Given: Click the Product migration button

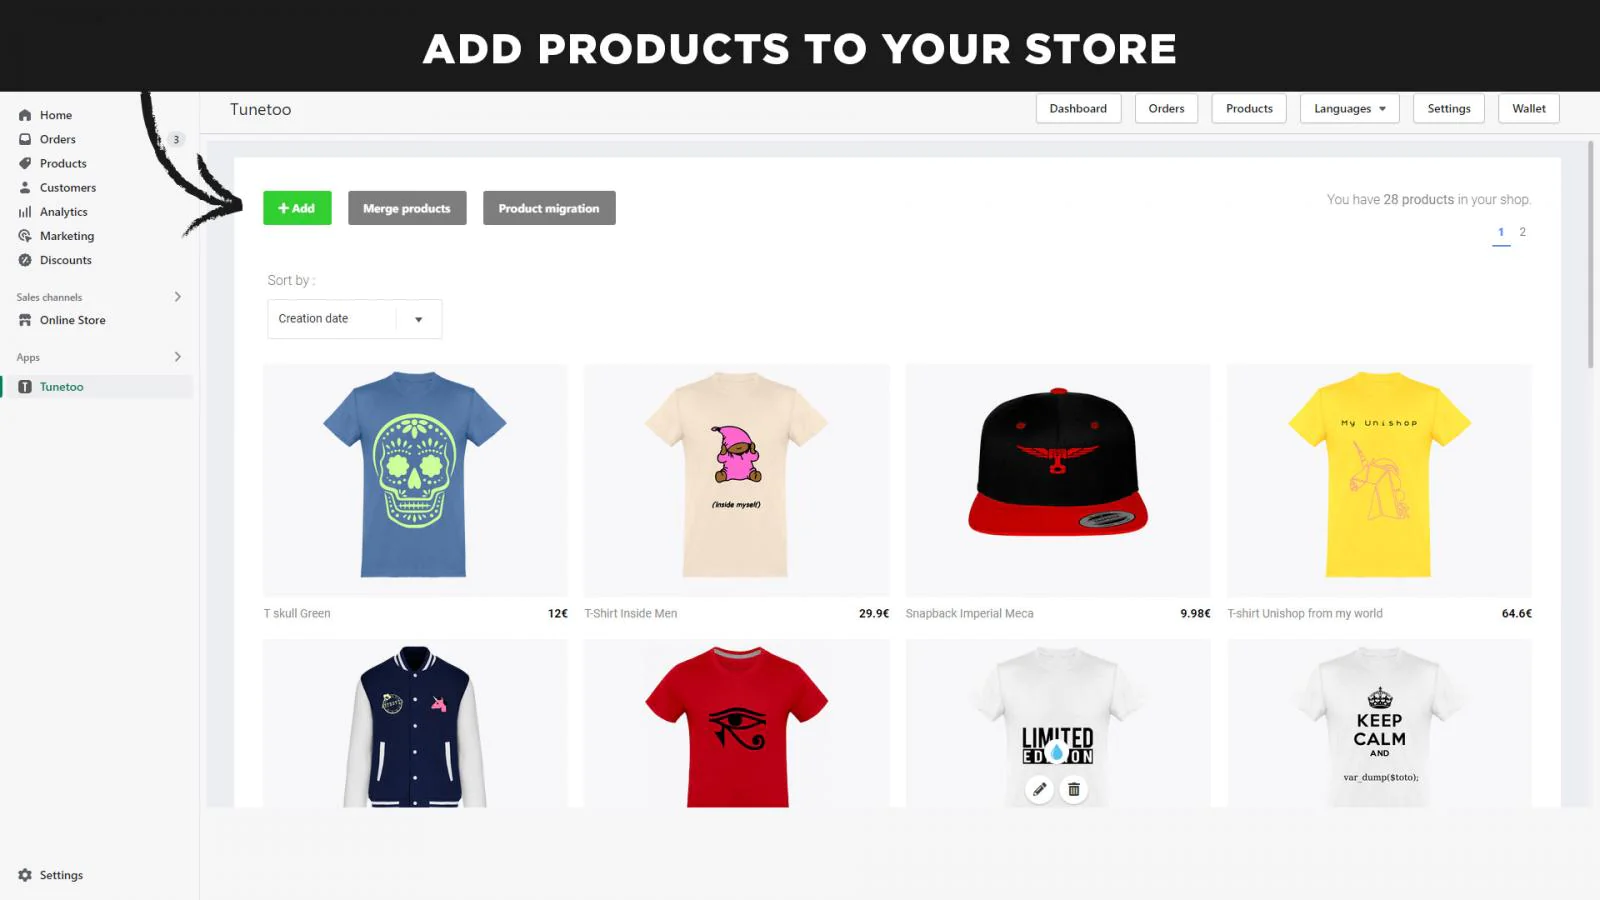Looking at the screenshot, I should [x=549, y=208].
